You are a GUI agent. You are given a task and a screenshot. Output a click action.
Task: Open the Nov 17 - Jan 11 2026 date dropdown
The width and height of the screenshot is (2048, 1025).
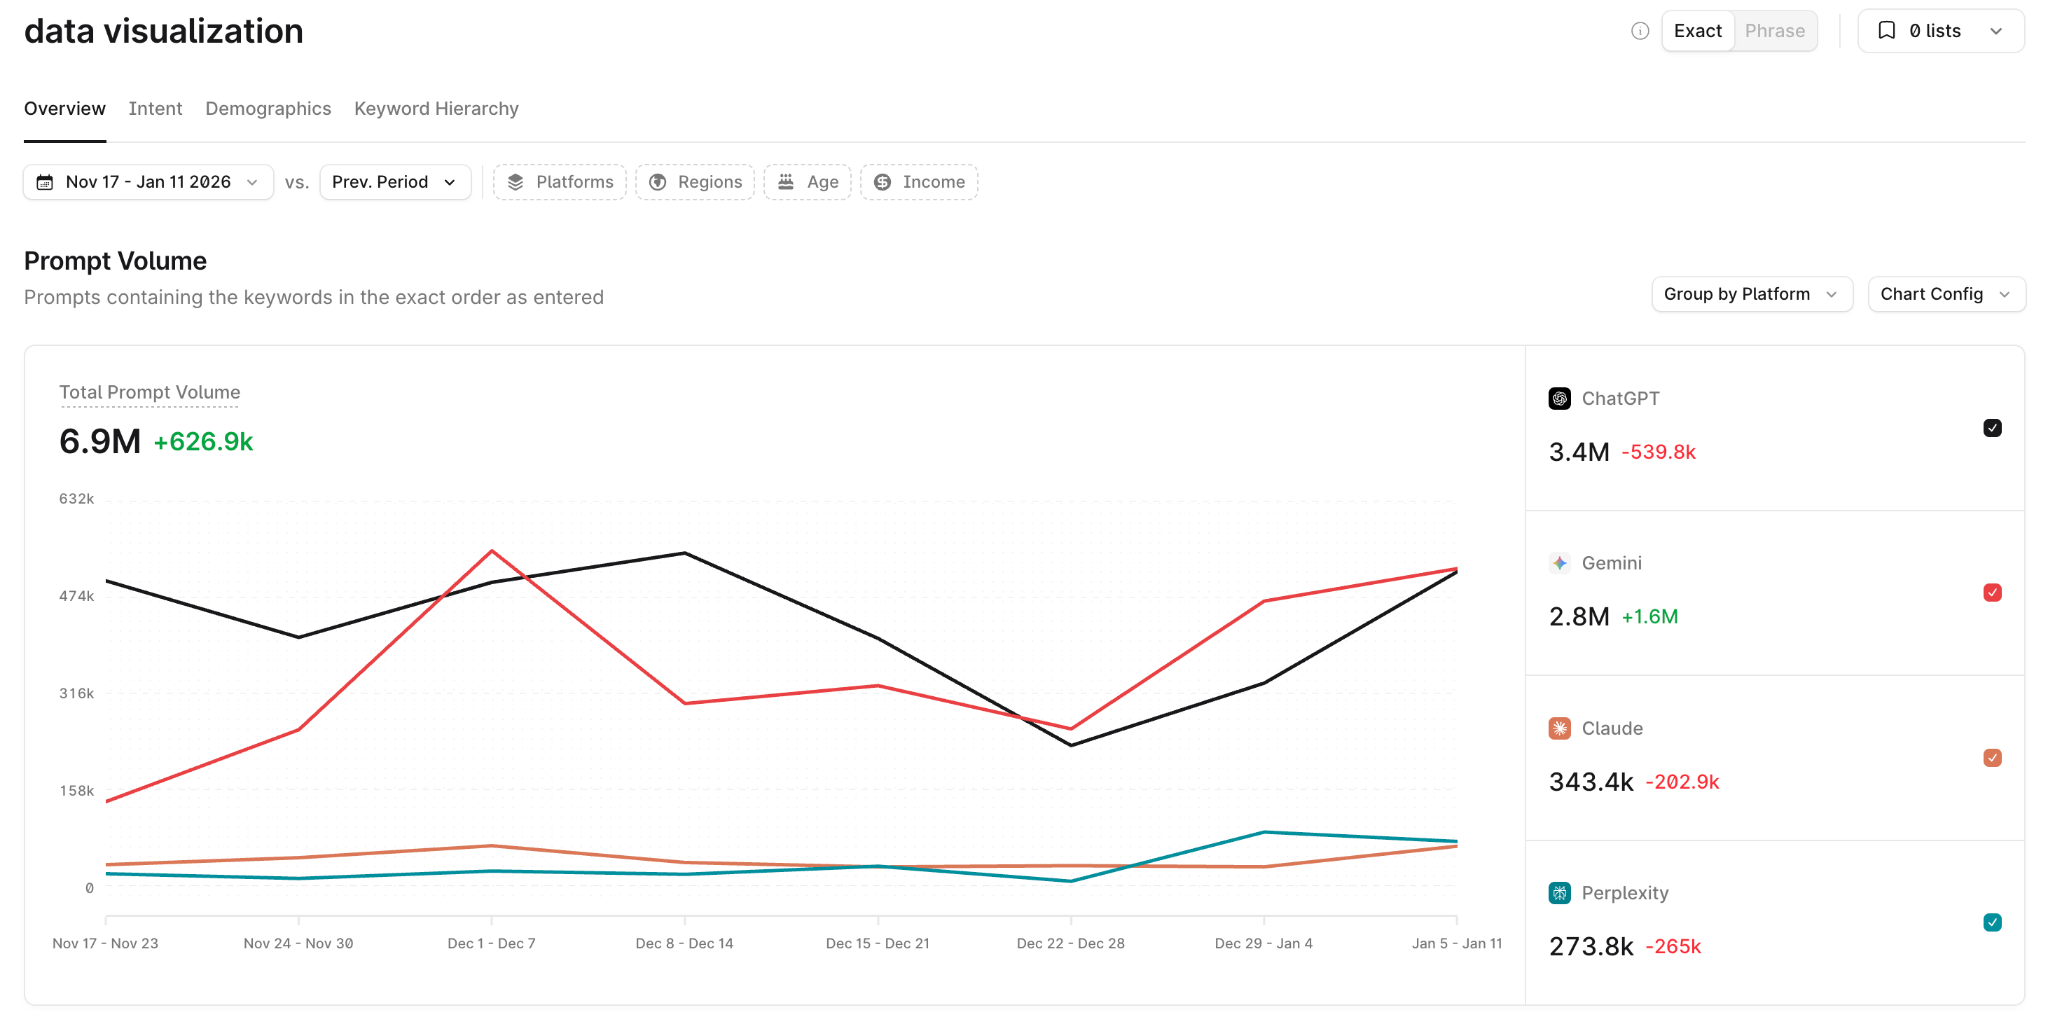(148, 182)
